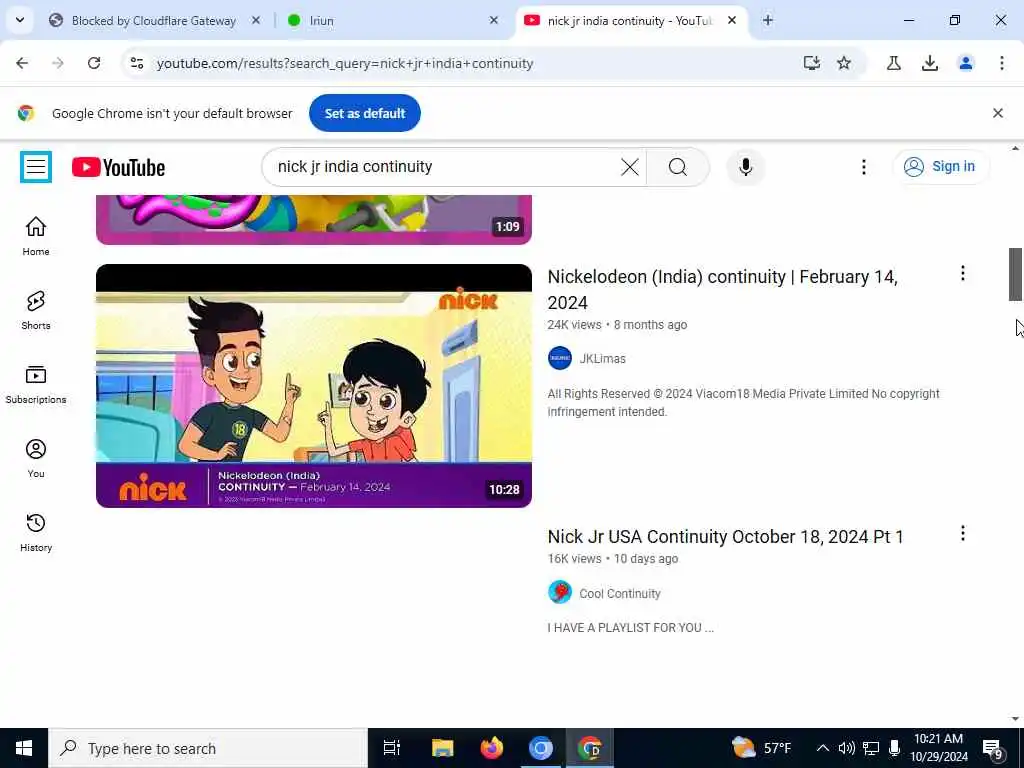Viewport: 1024px width, 768px height.
Task: Open options for Nickelodeon (India) continuity video
Action: pyautogui.click(x=962, y=274)
